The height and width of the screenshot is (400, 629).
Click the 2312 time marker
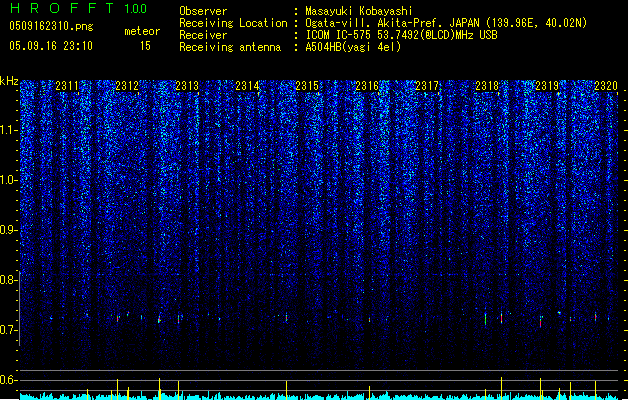(x=127, y=86)
